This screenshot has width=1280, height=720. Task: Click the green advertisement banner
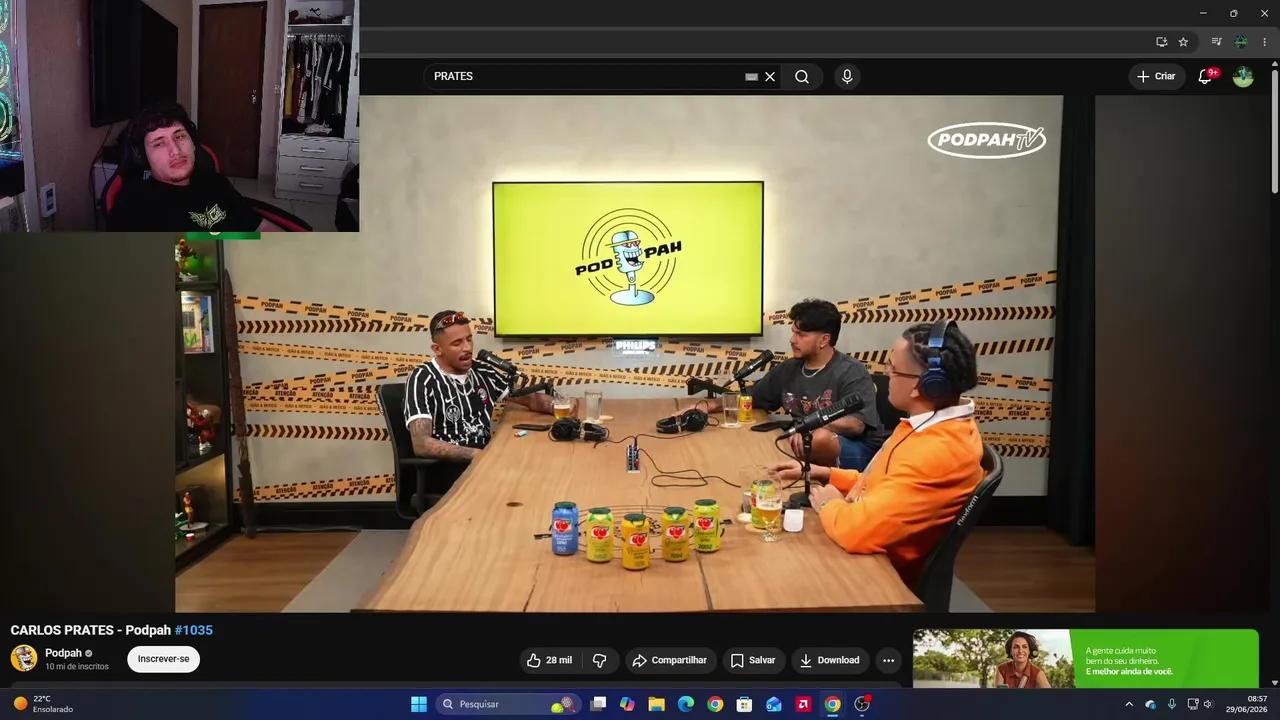[1086, 658]
